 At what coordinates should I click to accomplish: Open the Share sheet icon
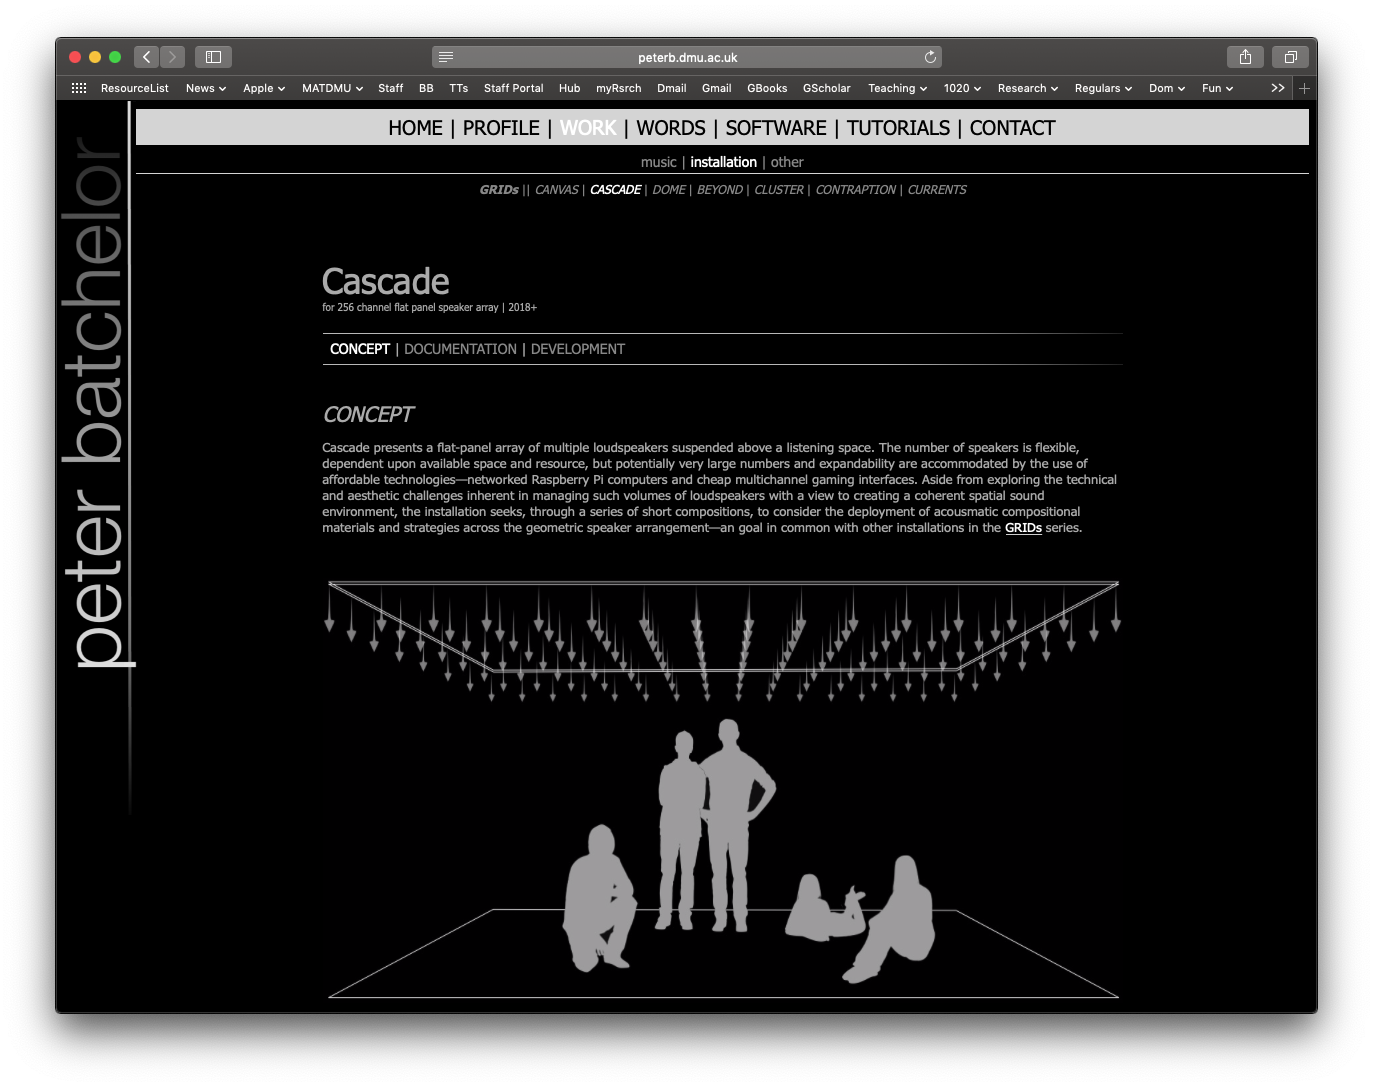click(1245, 57)
